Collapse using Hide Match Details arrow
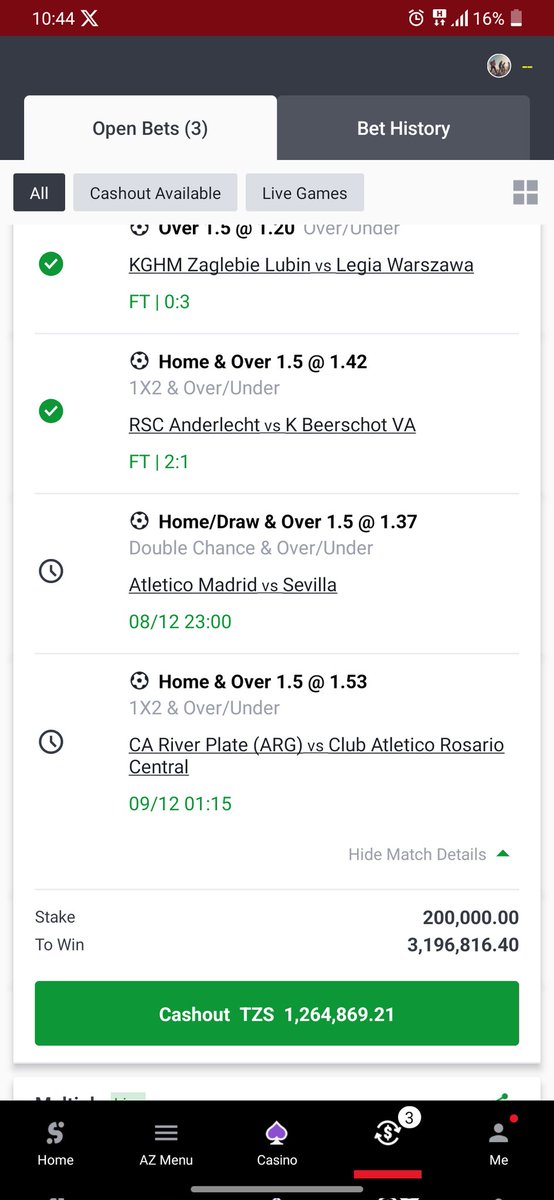The width and height of the screenshot is (554, 1200). 503,854
